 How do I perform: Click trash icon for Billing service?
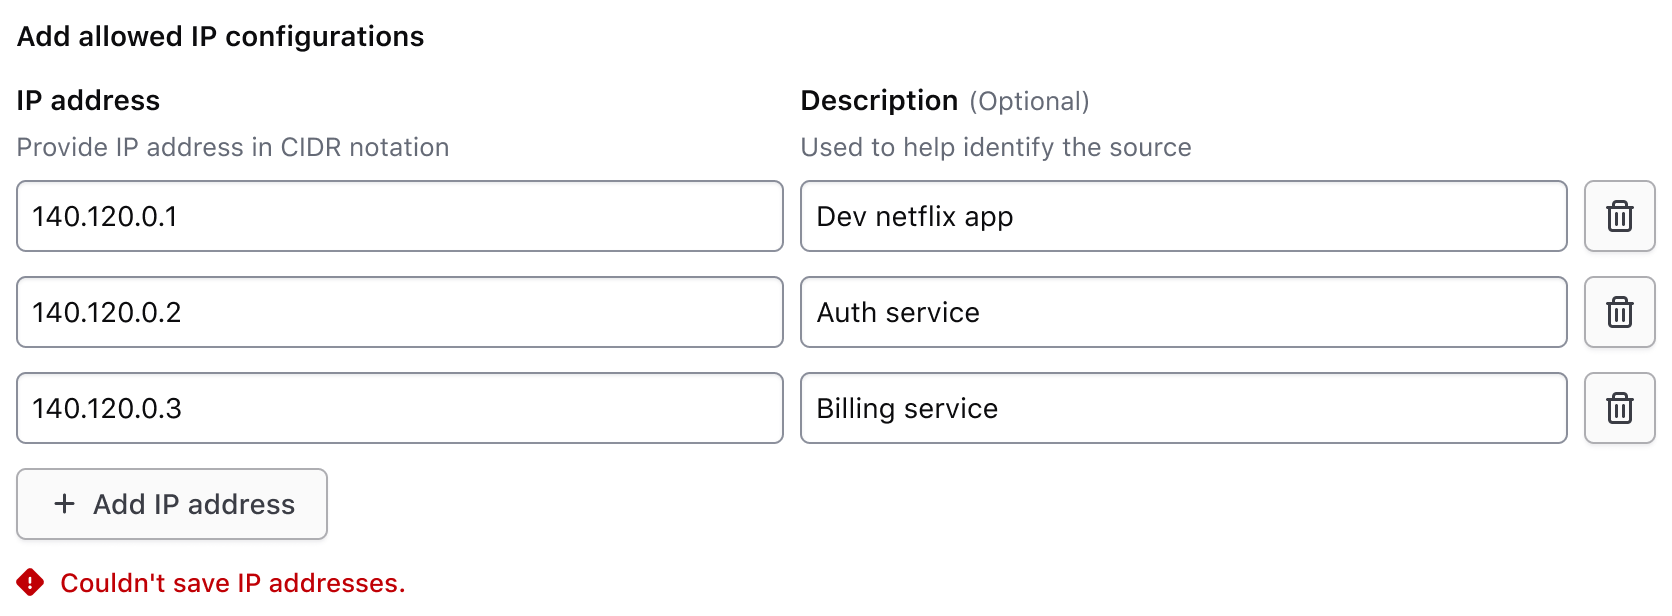click(1619, 408)
